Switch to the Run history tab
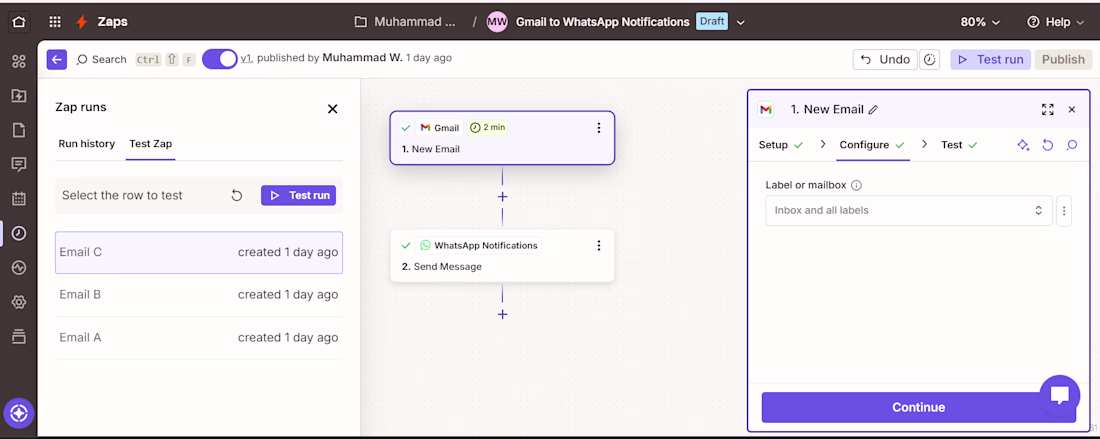Viewport: 1100px width, 439px height. 86,144
